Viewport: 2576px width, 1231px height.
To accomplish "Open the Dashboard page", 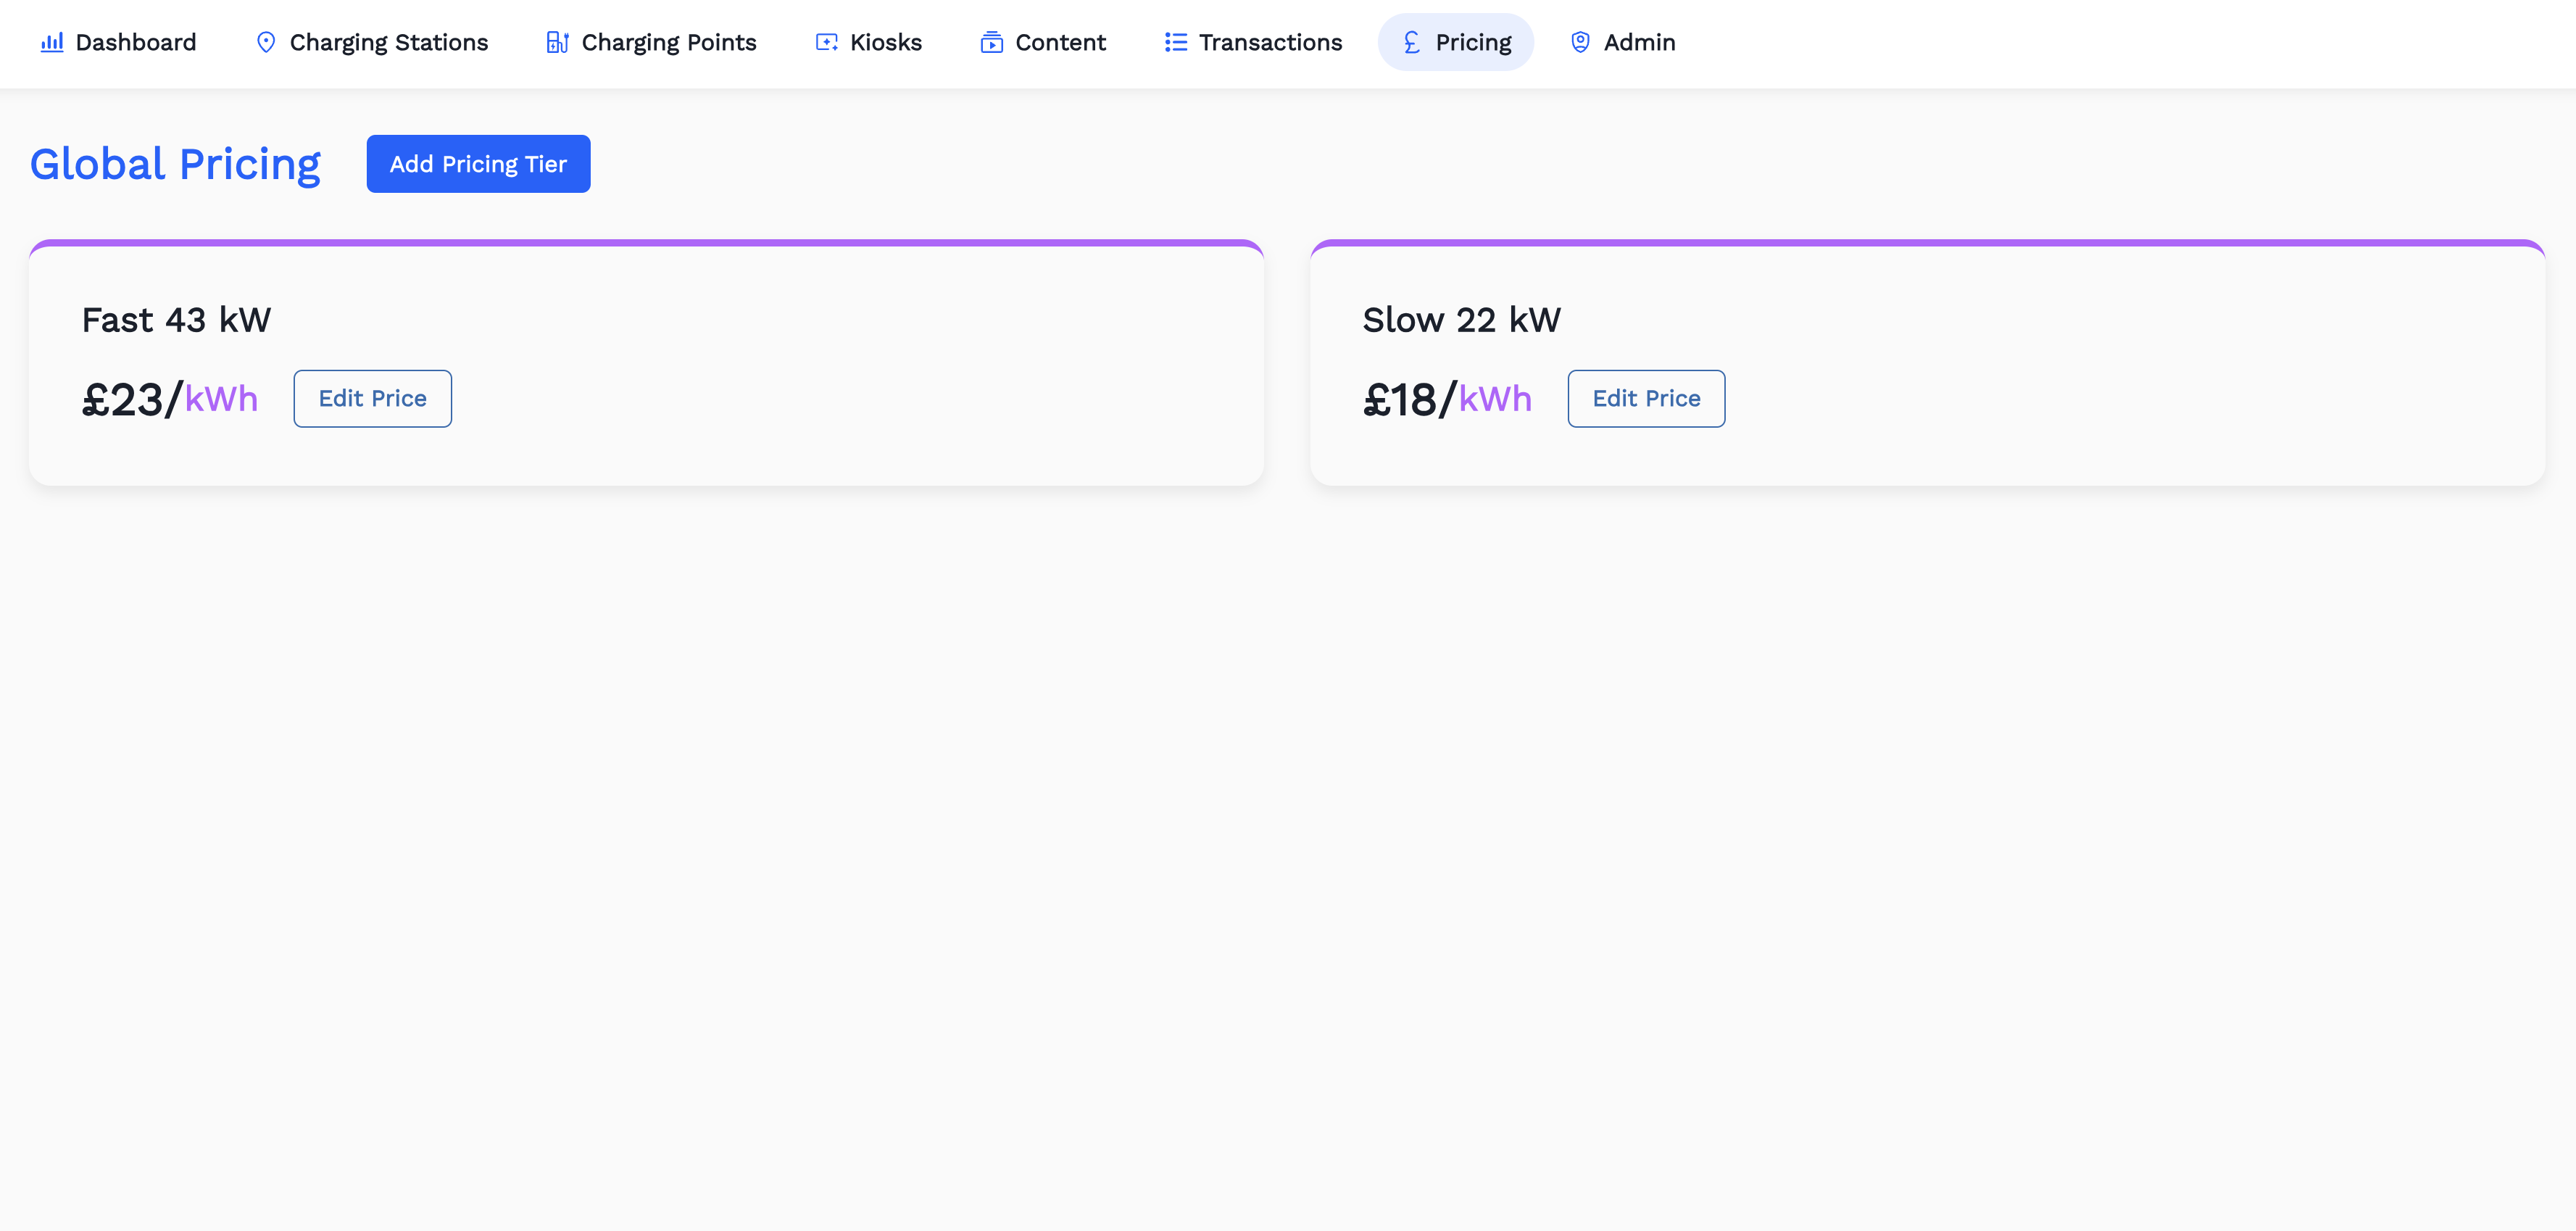I will pyautogui.click(x=136, y=42).
